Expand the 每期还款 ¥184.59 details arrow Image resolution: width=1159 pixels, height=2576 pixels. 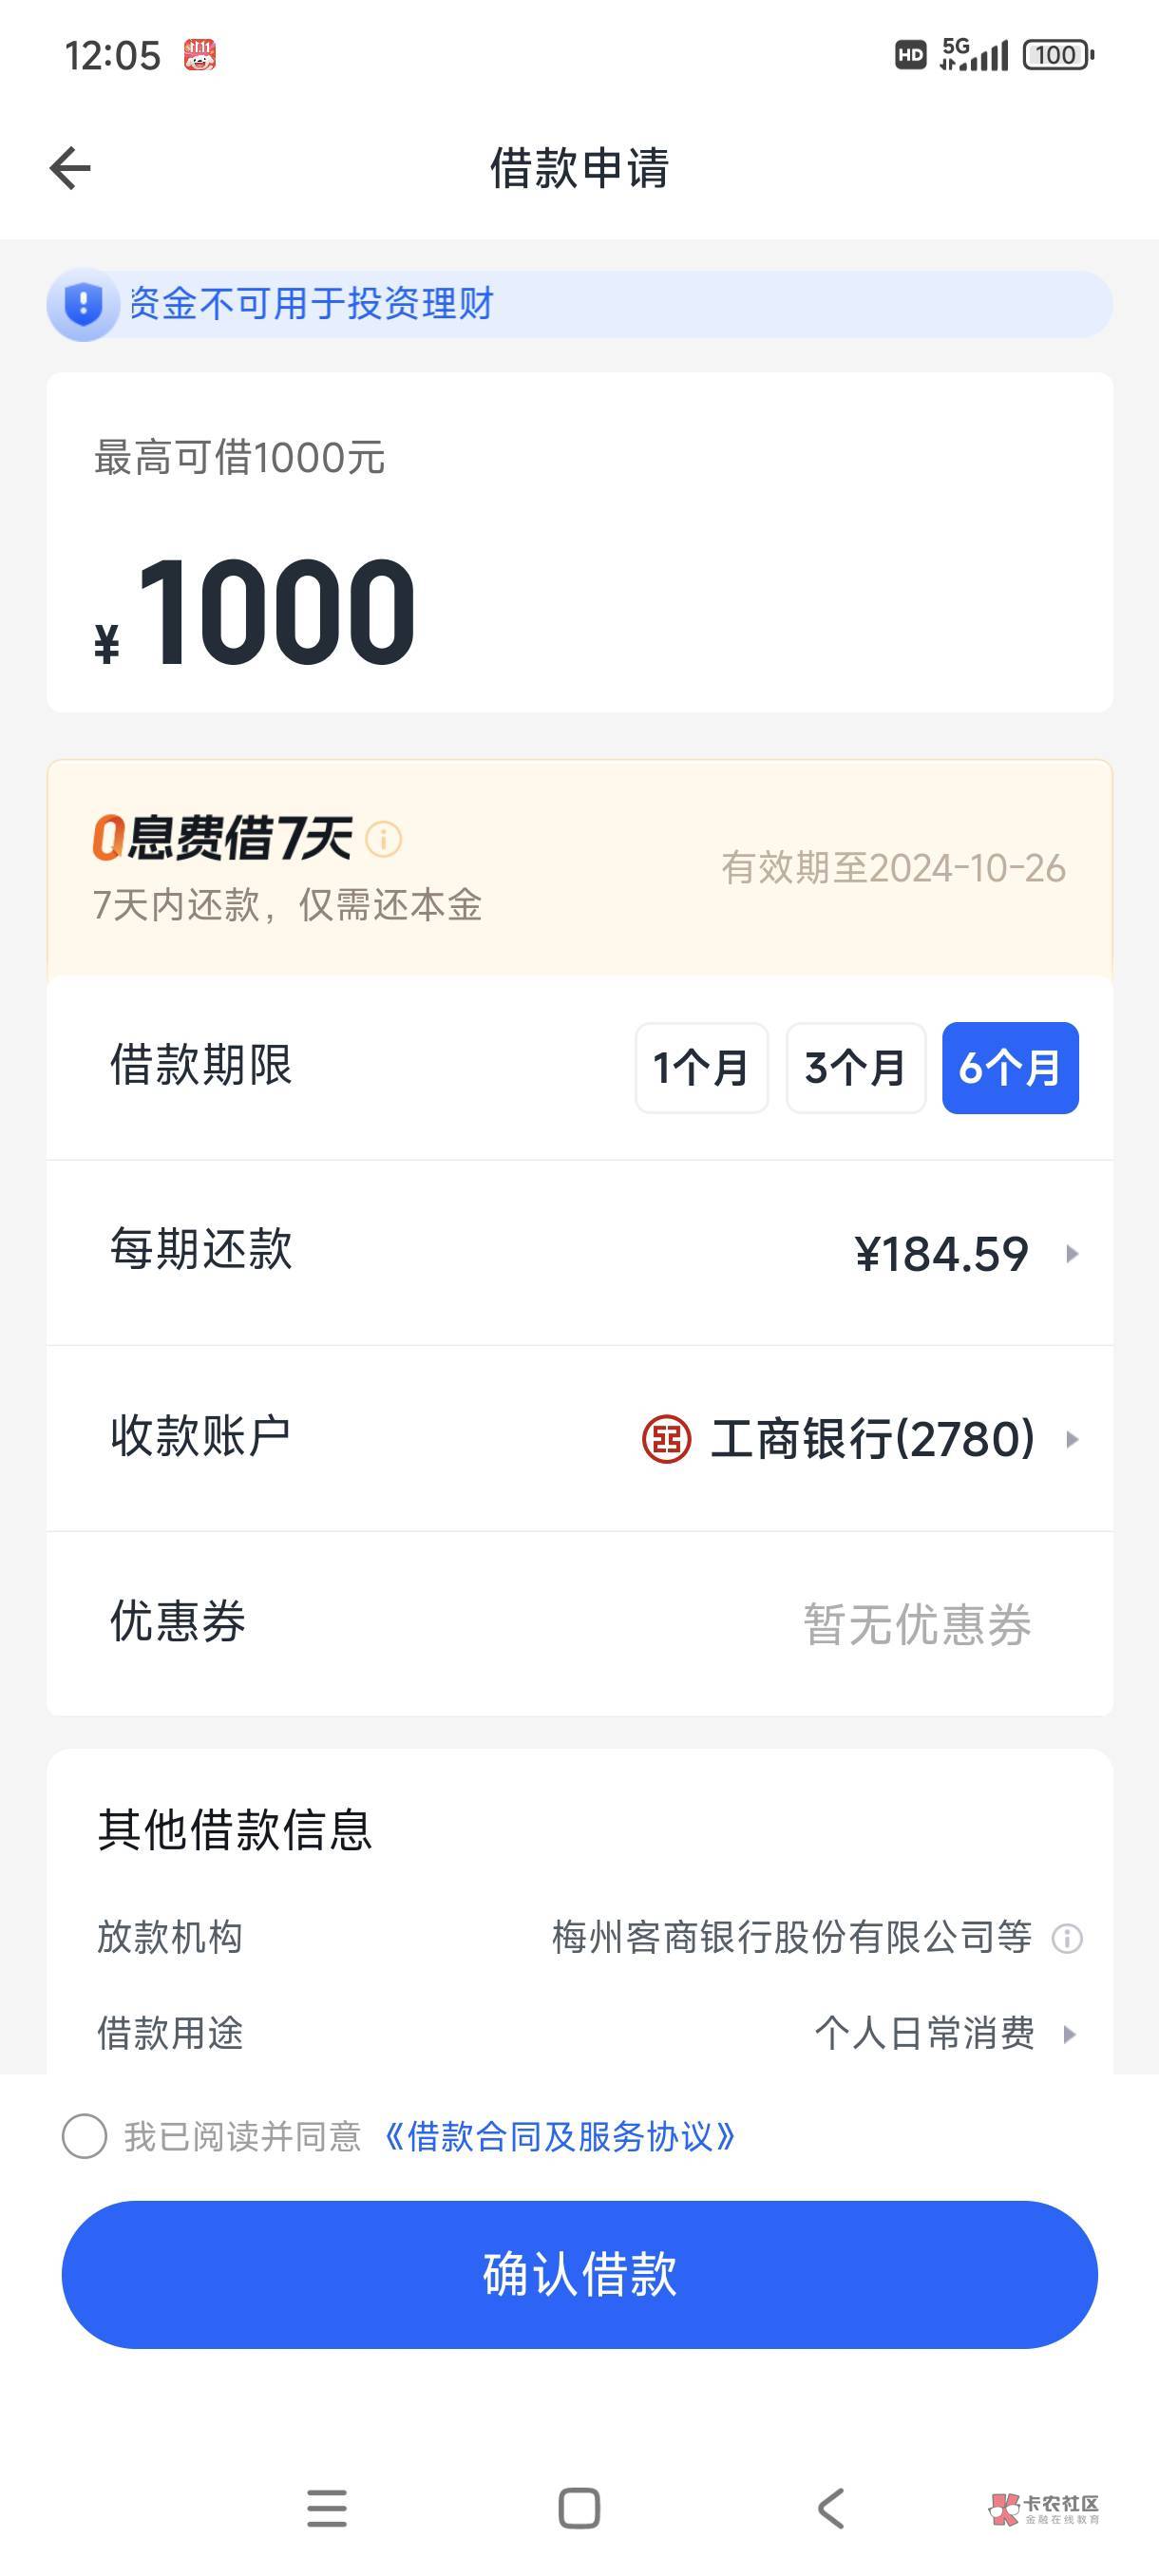click(1072, 1254)
